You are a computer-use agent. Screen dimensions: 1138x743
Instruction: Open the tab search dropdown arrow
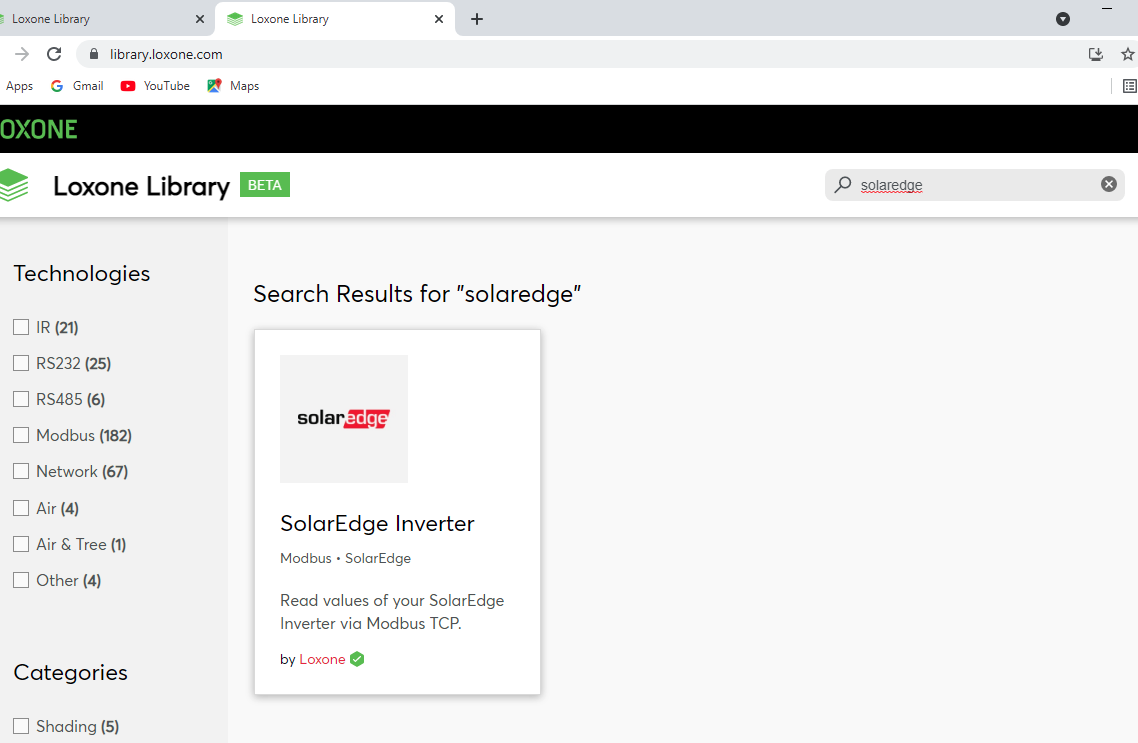(1063, 19)
